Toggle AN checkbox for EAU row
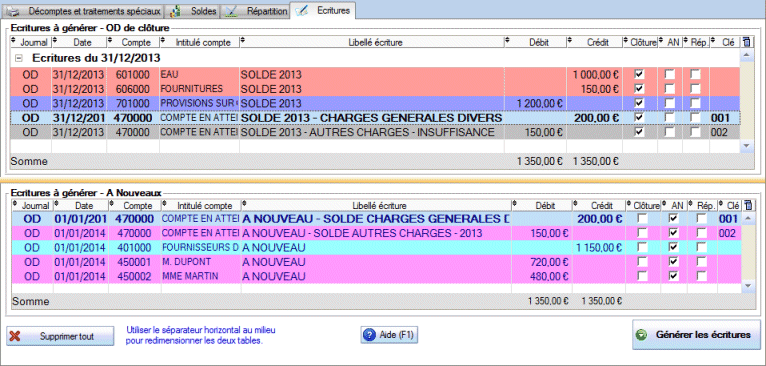 669,74
